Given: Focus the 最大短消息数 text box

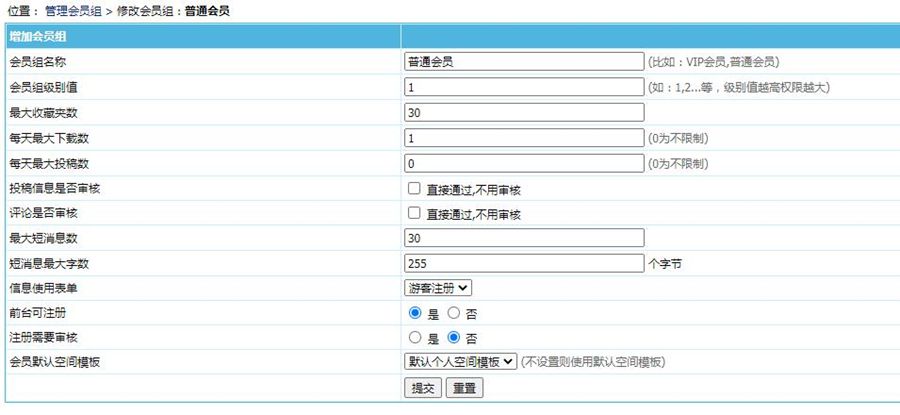Looking at the screenshot, I should (524, 238).
